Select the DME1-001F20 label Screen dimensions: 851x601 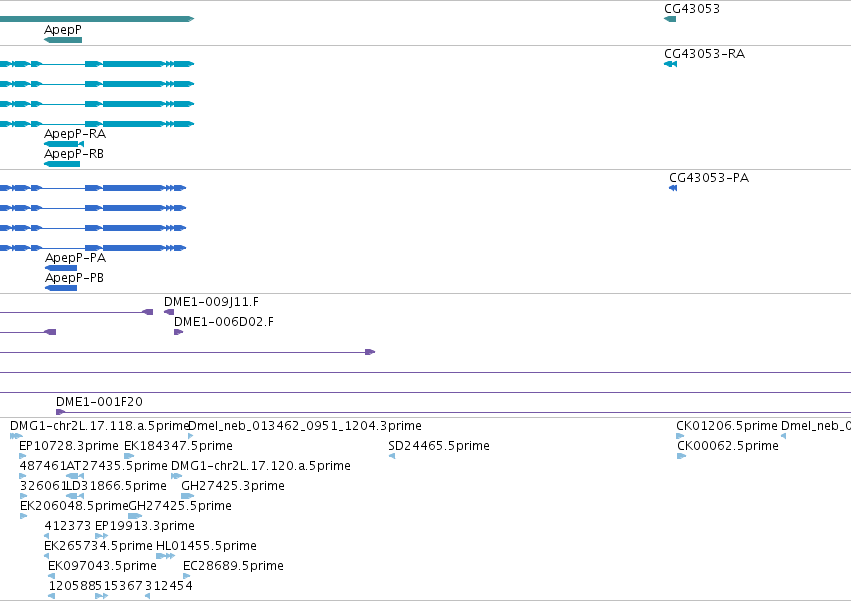(99, 402)
